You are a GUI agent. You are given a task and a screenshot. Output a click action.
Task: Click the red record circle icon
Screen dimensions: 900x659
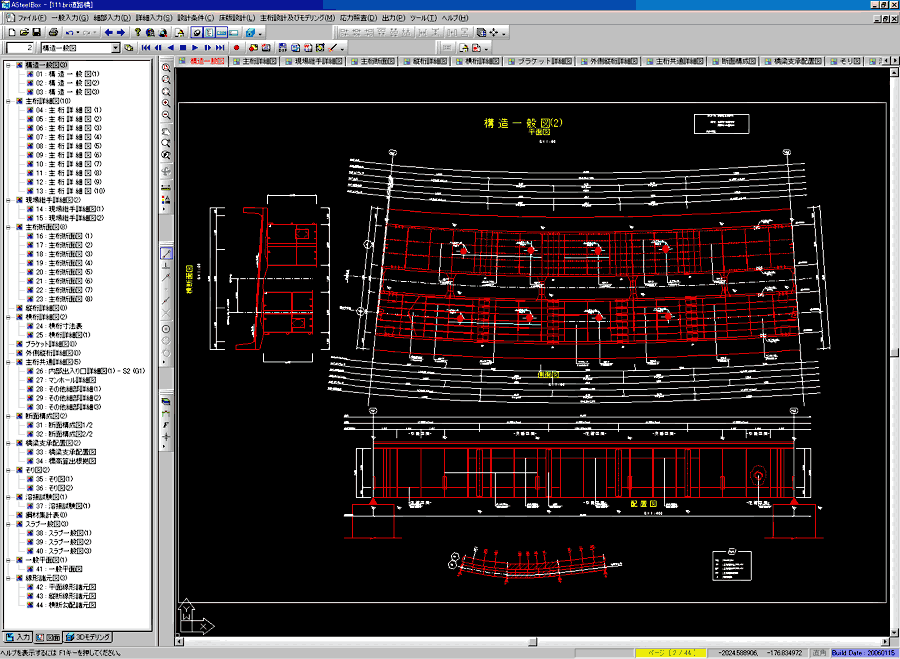click(236, 48)
